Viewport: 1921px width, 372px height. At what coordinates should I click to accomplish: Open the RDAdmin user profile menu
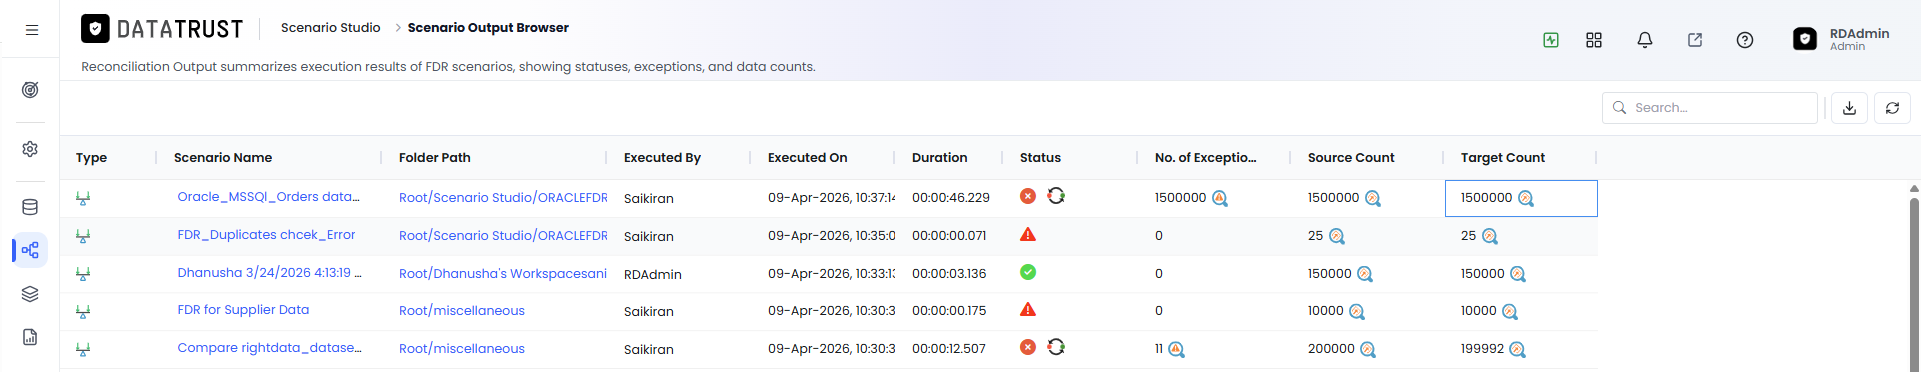[x=1841, y=39]
